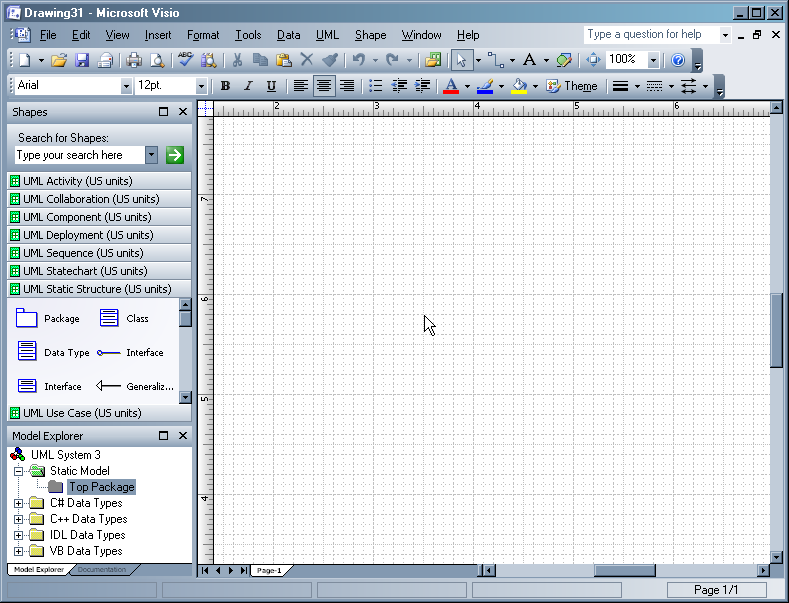The image size is (789, 603).
Task: Click the Search for Shapes input field
Action: coord(78,155)
